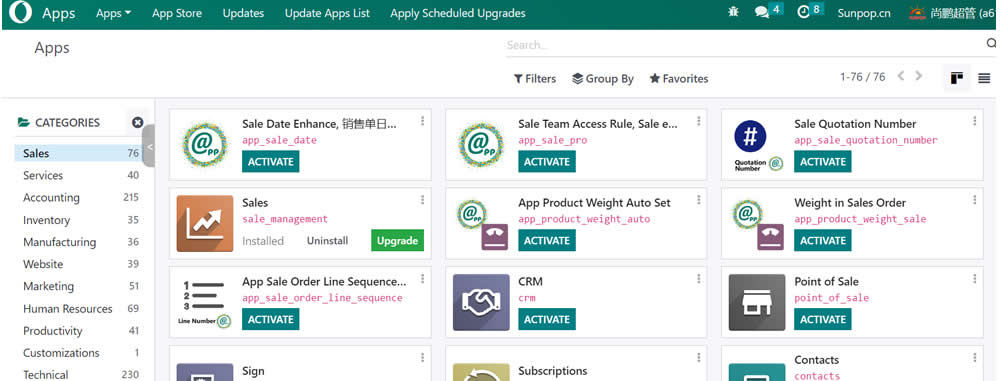
Task: Open kebab menu on App Sale Order Line Sequence
Action: coord(422,279)
